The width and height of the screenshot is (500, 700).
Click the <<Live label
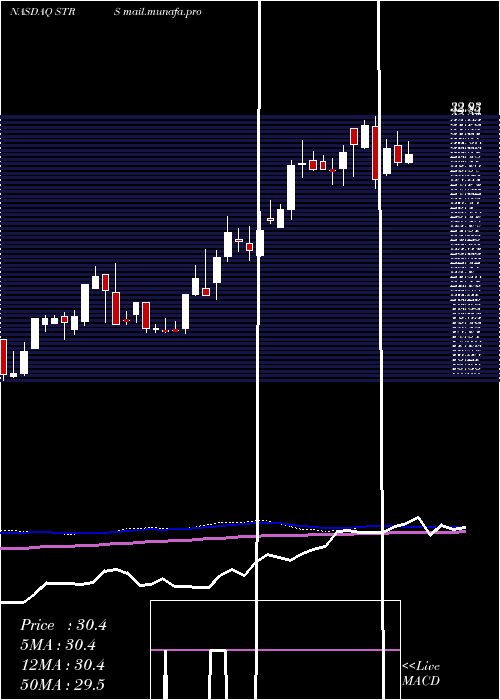421,667
